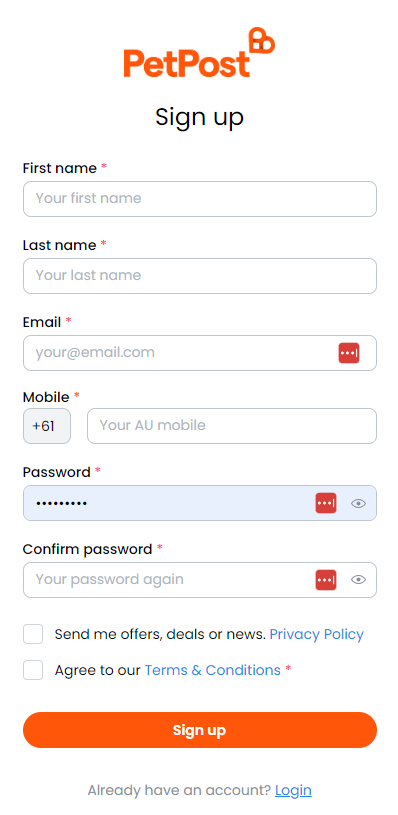Viewport: 398px width, 815px height.
Task: Reveal Confirm password using its eye icon
Action: point(359,580)
